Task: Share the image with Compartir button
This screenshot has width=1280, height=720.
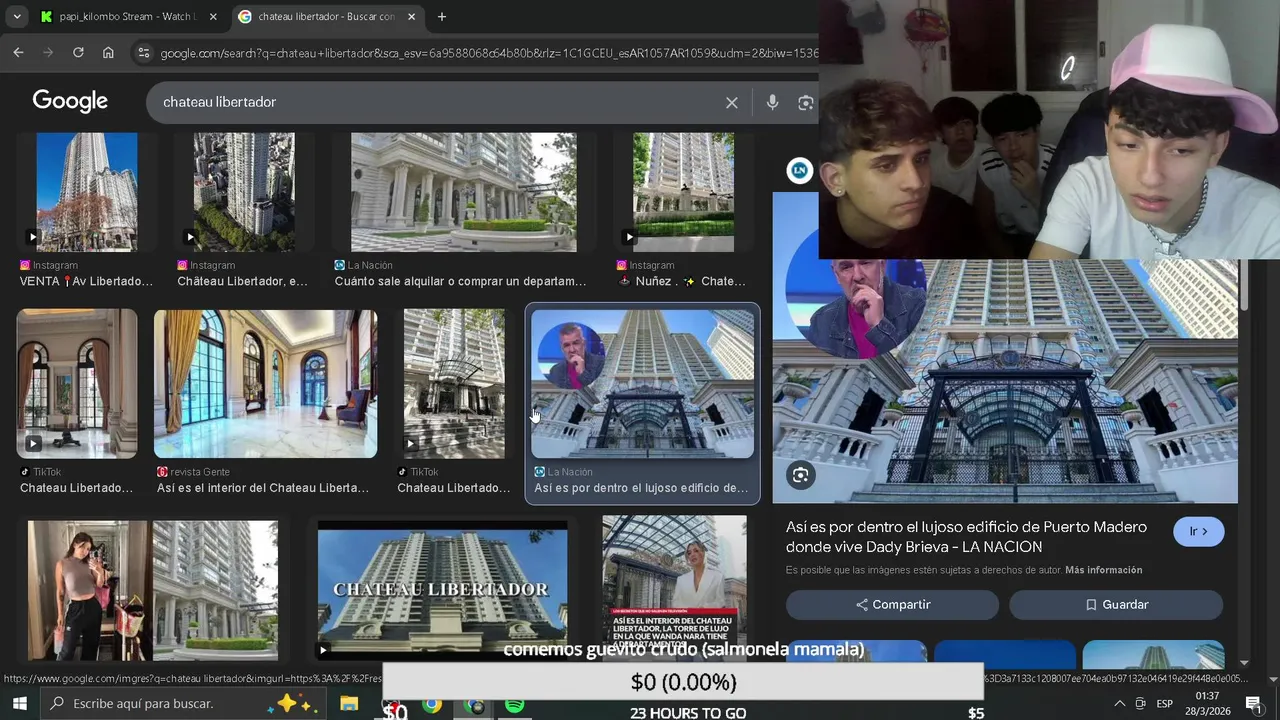Action: pos(892,605)
